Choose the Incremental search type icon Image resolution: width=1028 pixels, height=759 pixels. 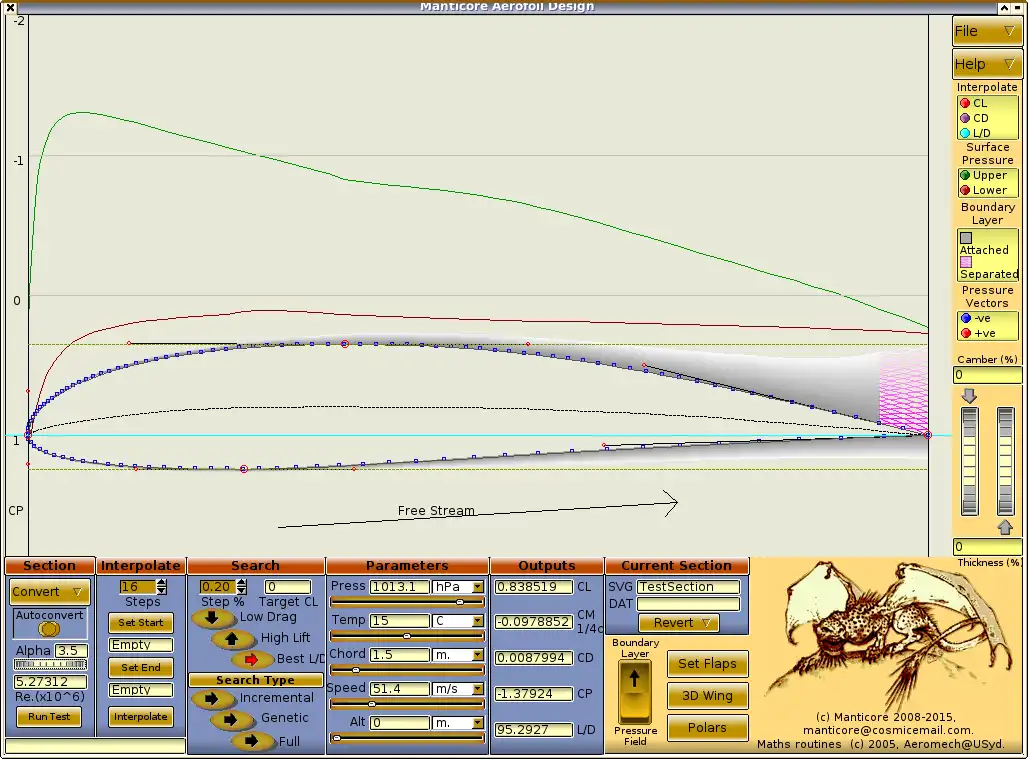point(211,698)
